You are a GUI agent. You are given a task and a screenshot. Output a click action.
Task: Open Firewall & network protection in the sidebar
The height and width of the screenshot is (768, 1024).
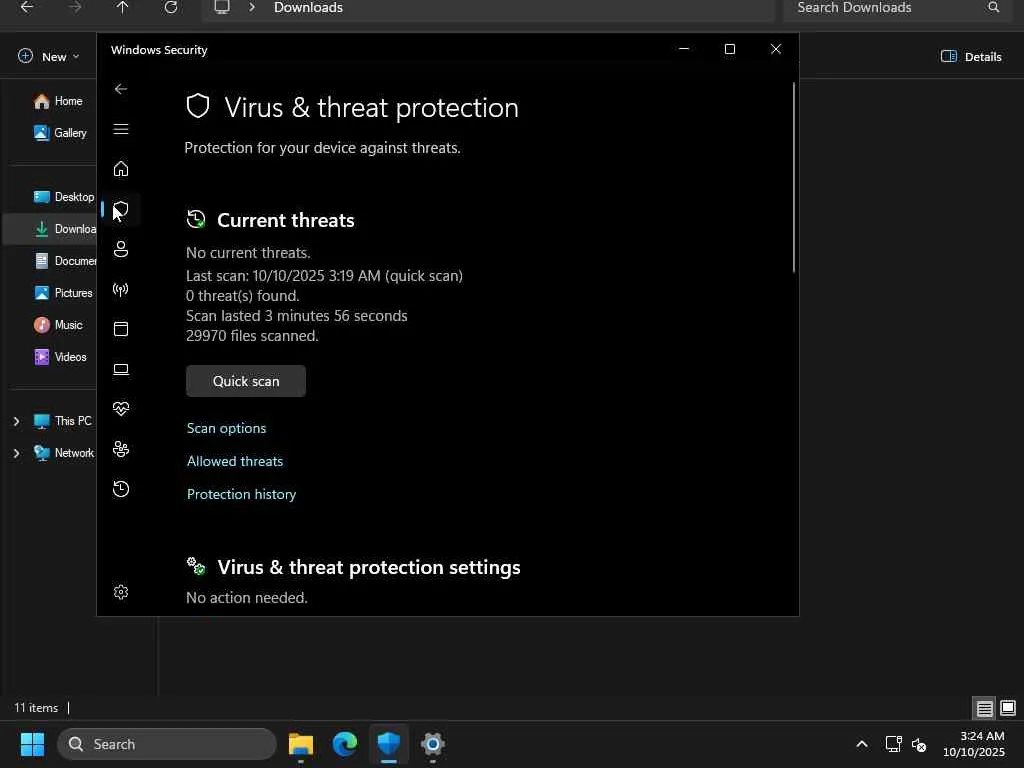point(121,289)
